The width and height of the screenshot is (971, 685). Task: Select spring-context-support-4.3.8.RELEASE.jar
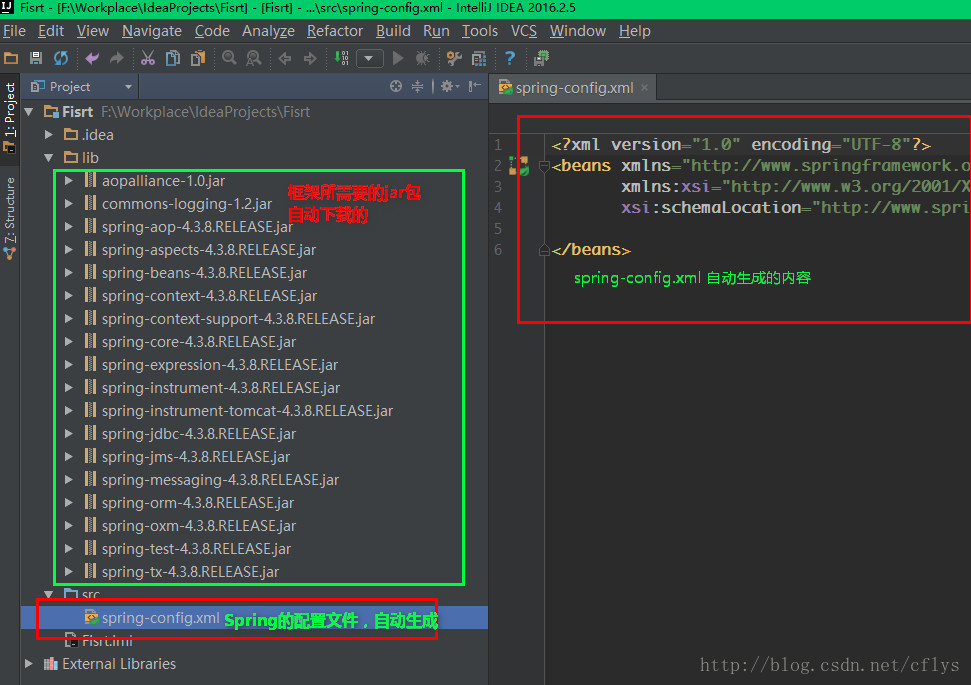tap(238, 318)
